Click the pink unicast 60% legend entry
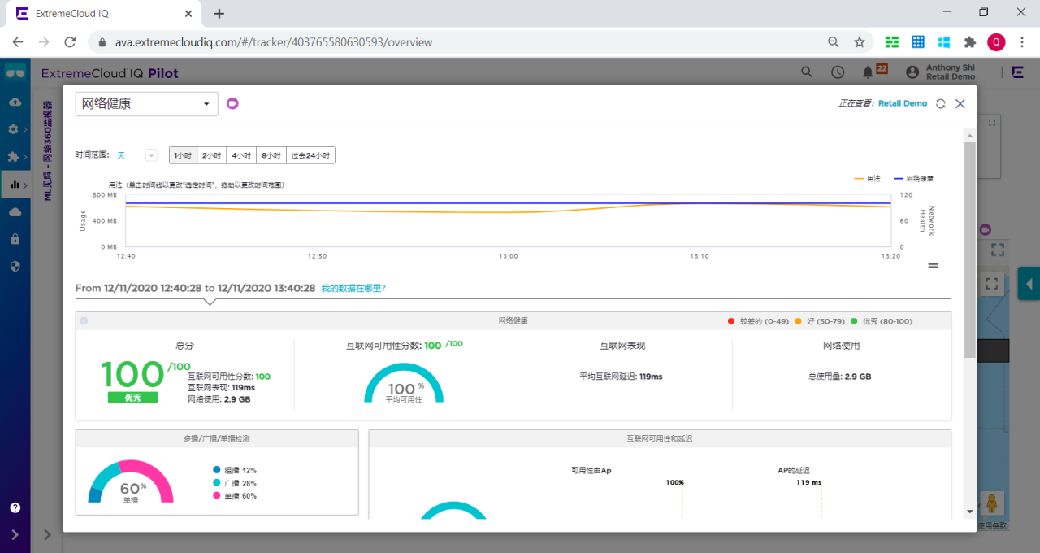Screen dimensions: 1040x553 tap(235, 496)
